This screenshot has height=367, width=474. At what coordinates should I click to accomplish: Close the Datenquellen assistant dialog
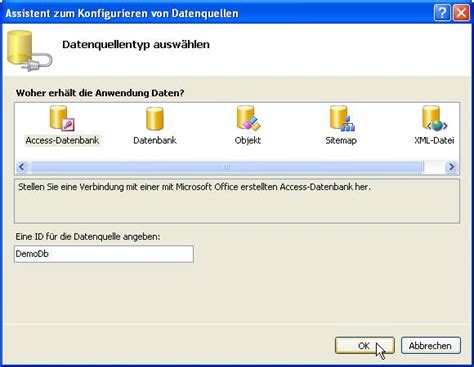click(x=461, y=13)
